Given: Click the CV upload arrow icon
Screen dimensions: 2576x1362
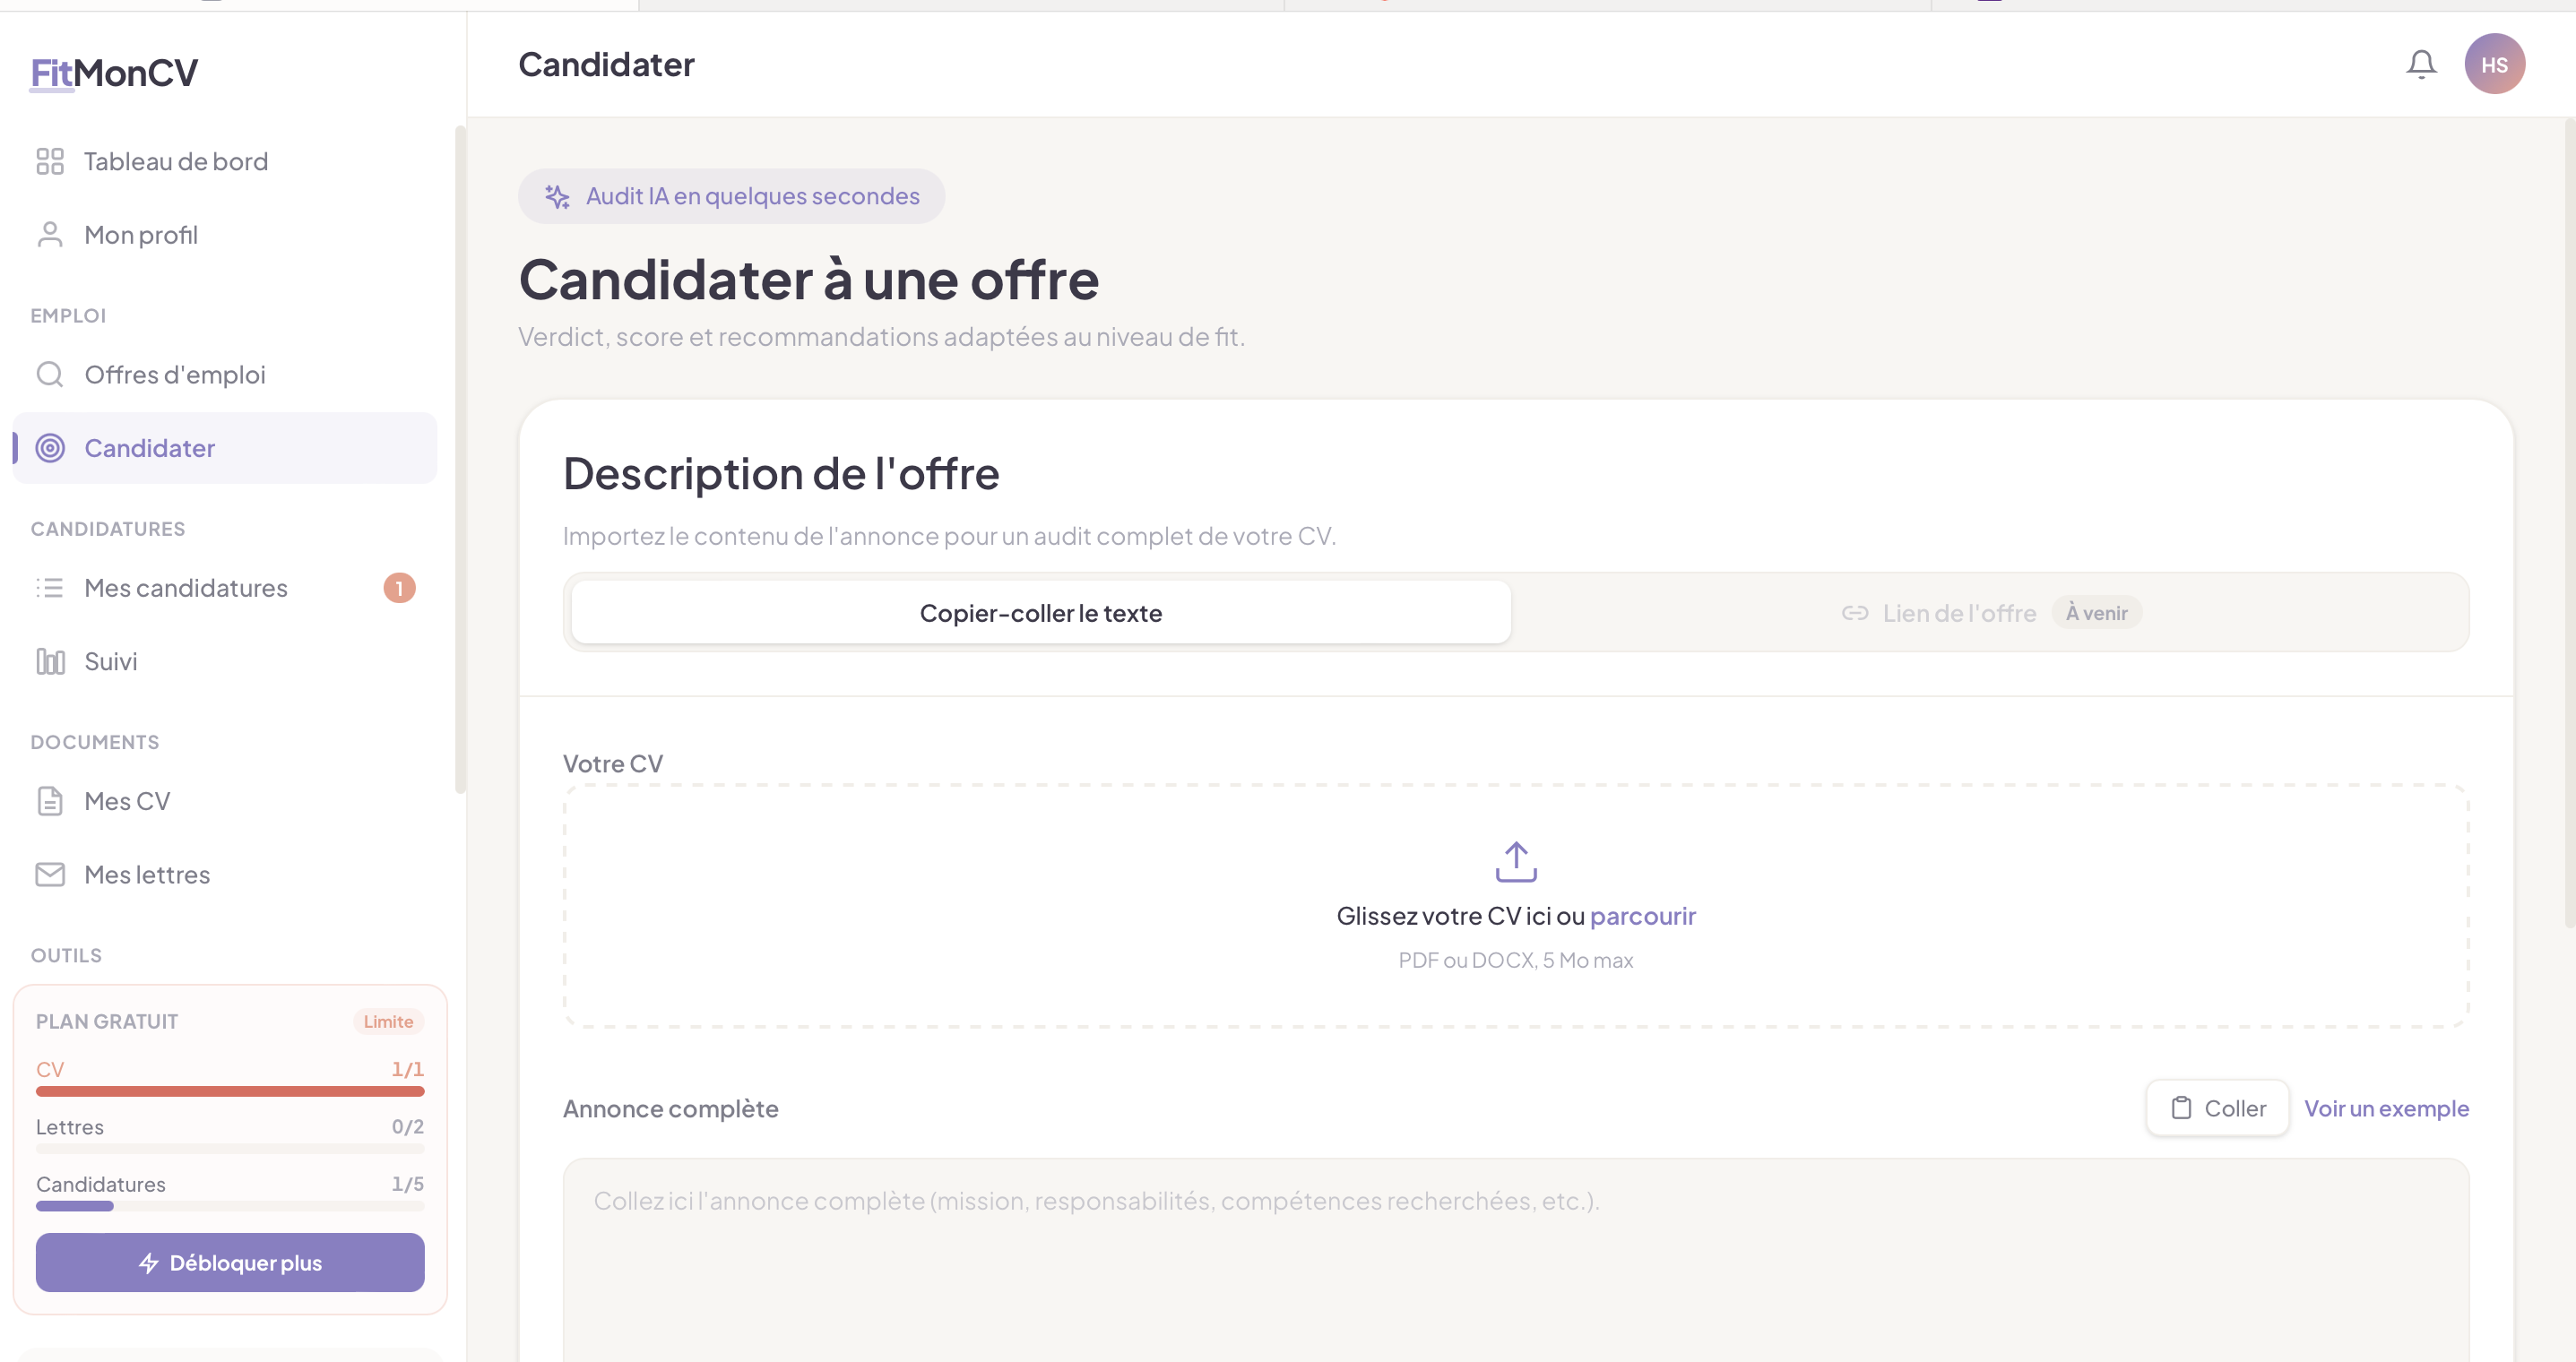Looking at the screenshot, I should point(1516,861).
